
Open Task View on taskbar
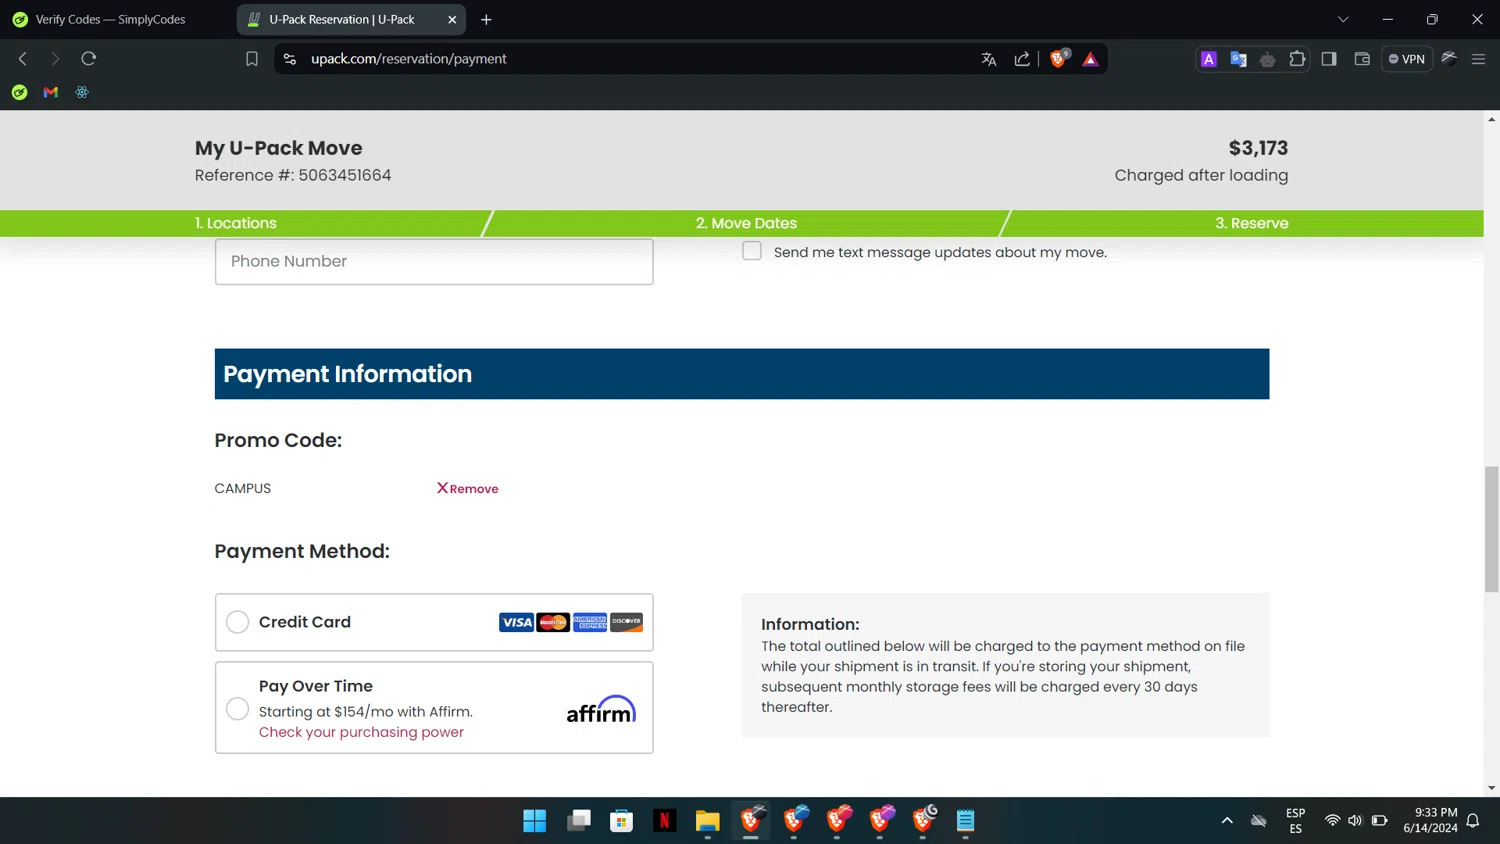(x=579, y=821)
